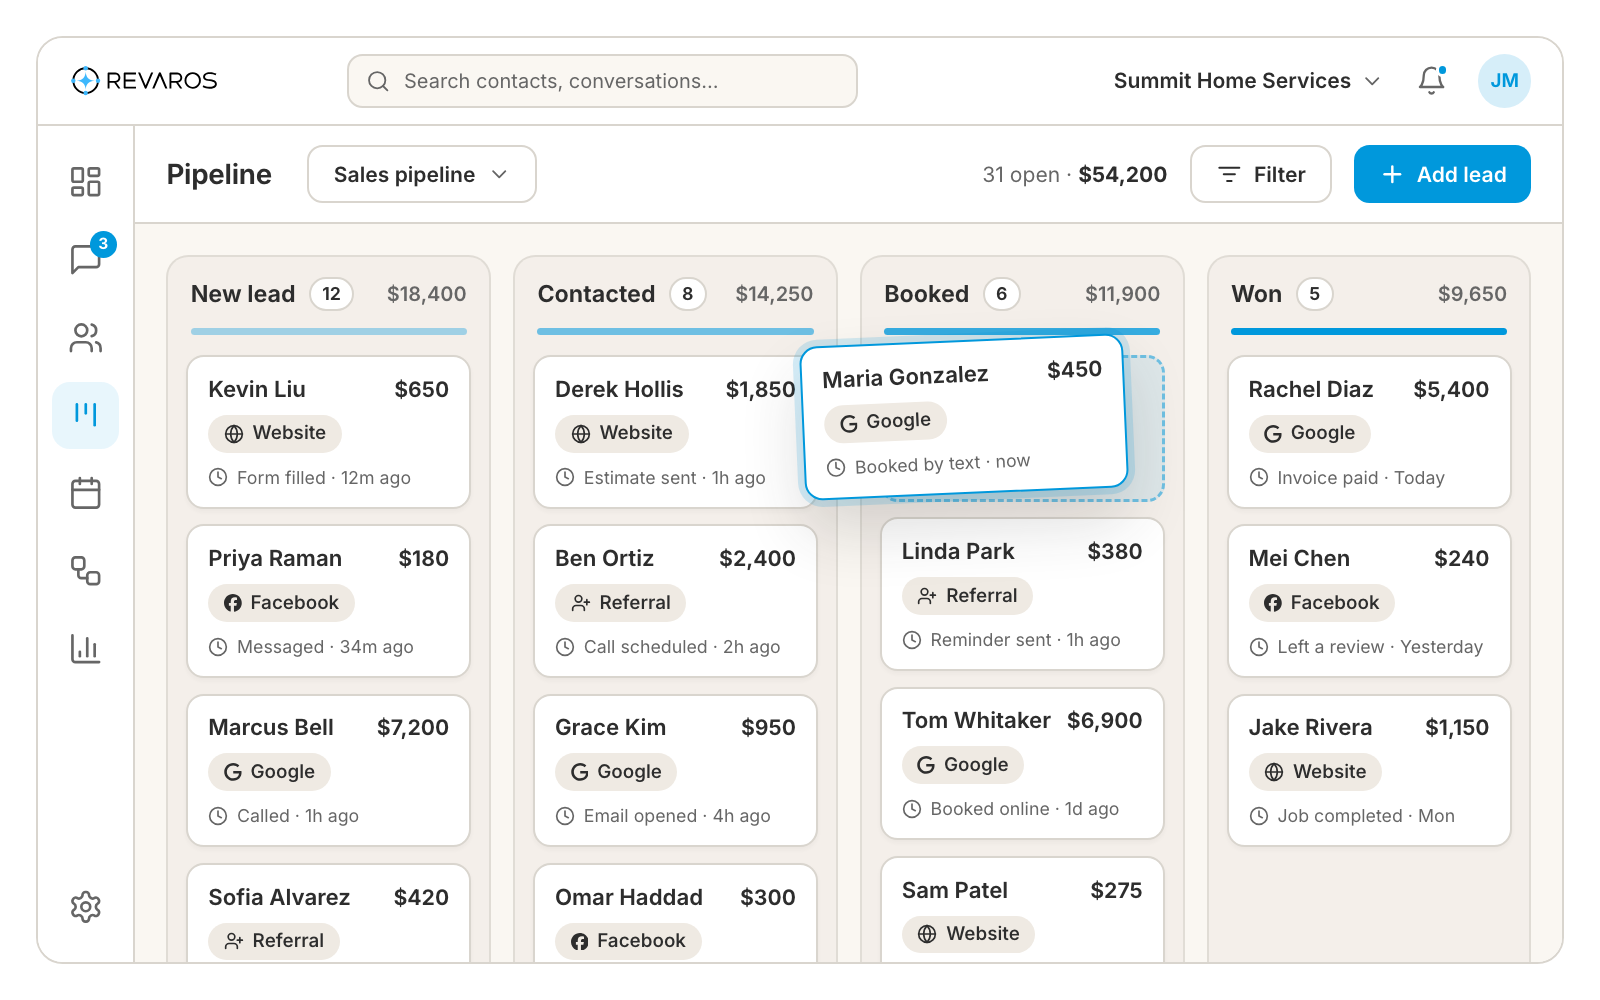The height and width of the screenshot is (1000, 1600).
Task: Click the Revaros logo
Action: click(145, 81)
